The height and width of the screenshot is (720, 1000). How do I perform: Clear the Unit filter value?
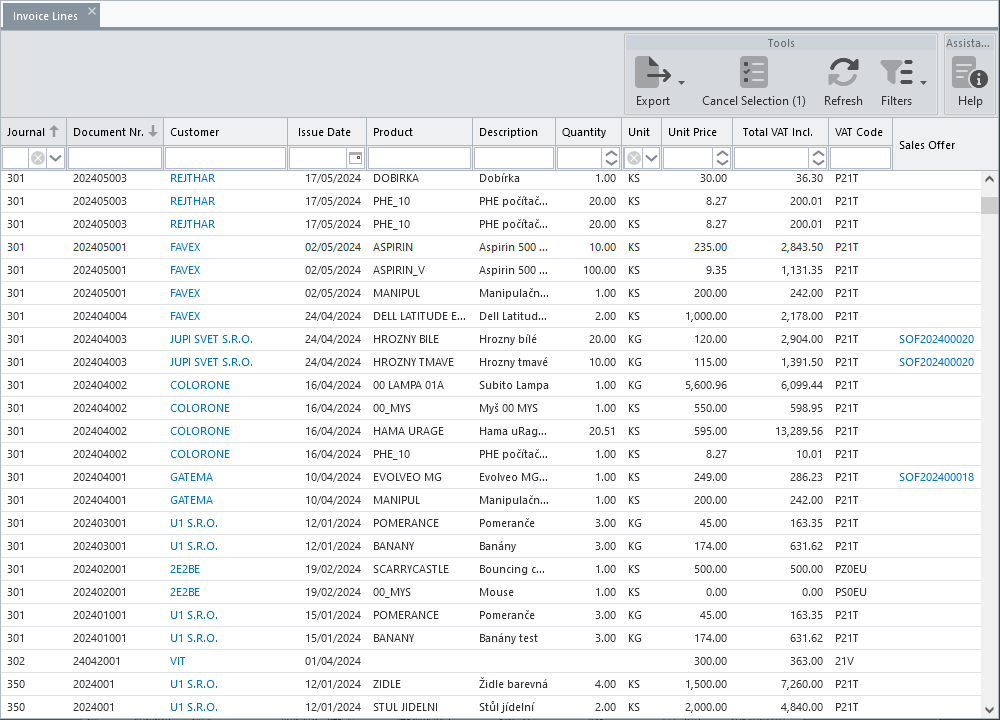tap(633, 158)
